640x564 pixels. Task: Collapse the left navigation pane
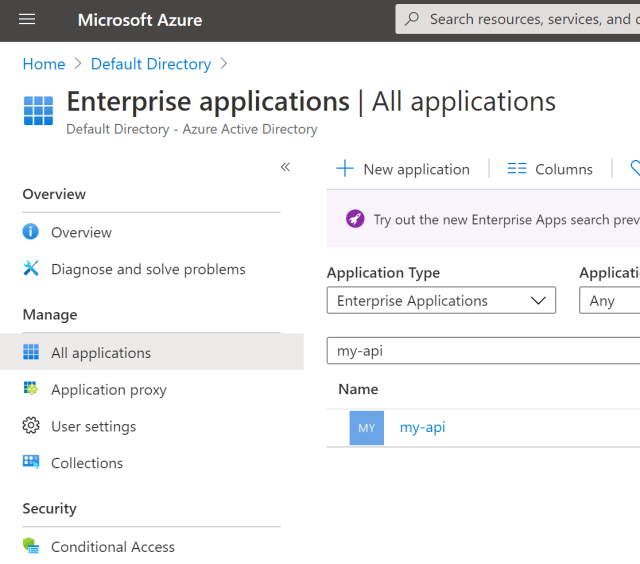(x=285, y=167)
